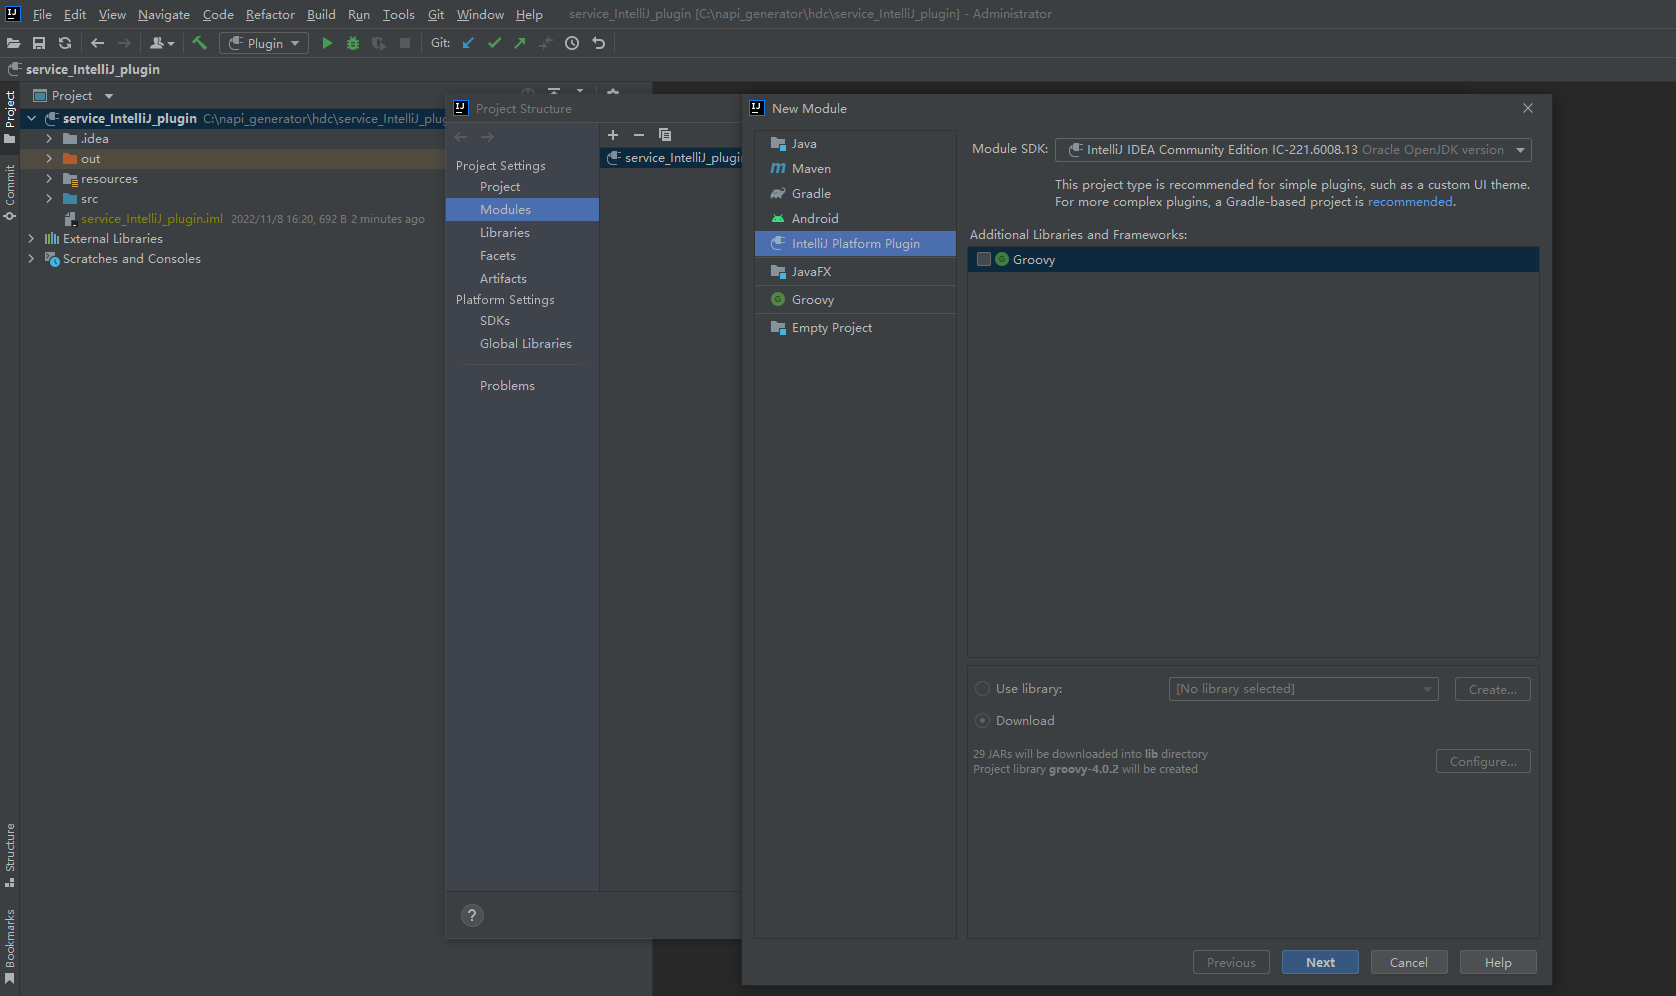Select the Use library radio button
Screen dimensions: 1676x996
[982, 689]
